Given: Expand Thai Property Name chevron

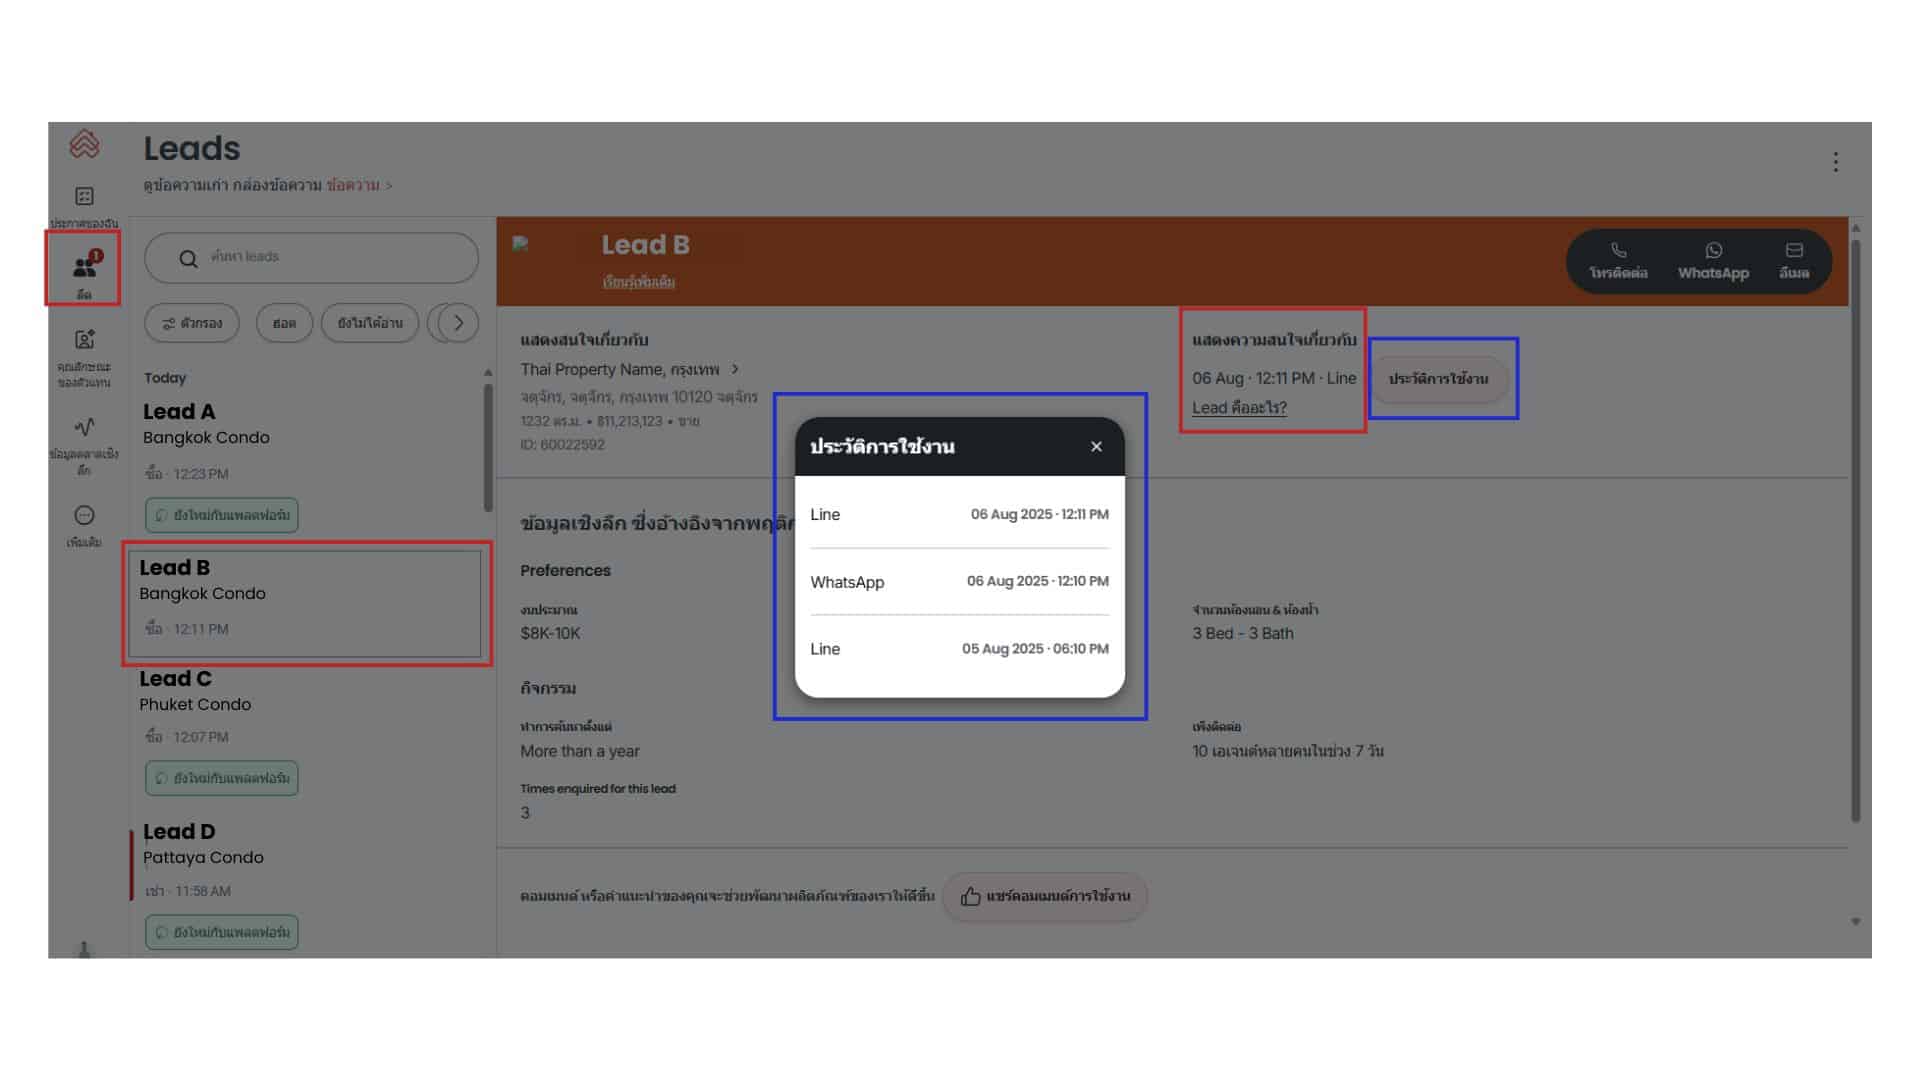Looking at the screenshot, I should [735, 369].
